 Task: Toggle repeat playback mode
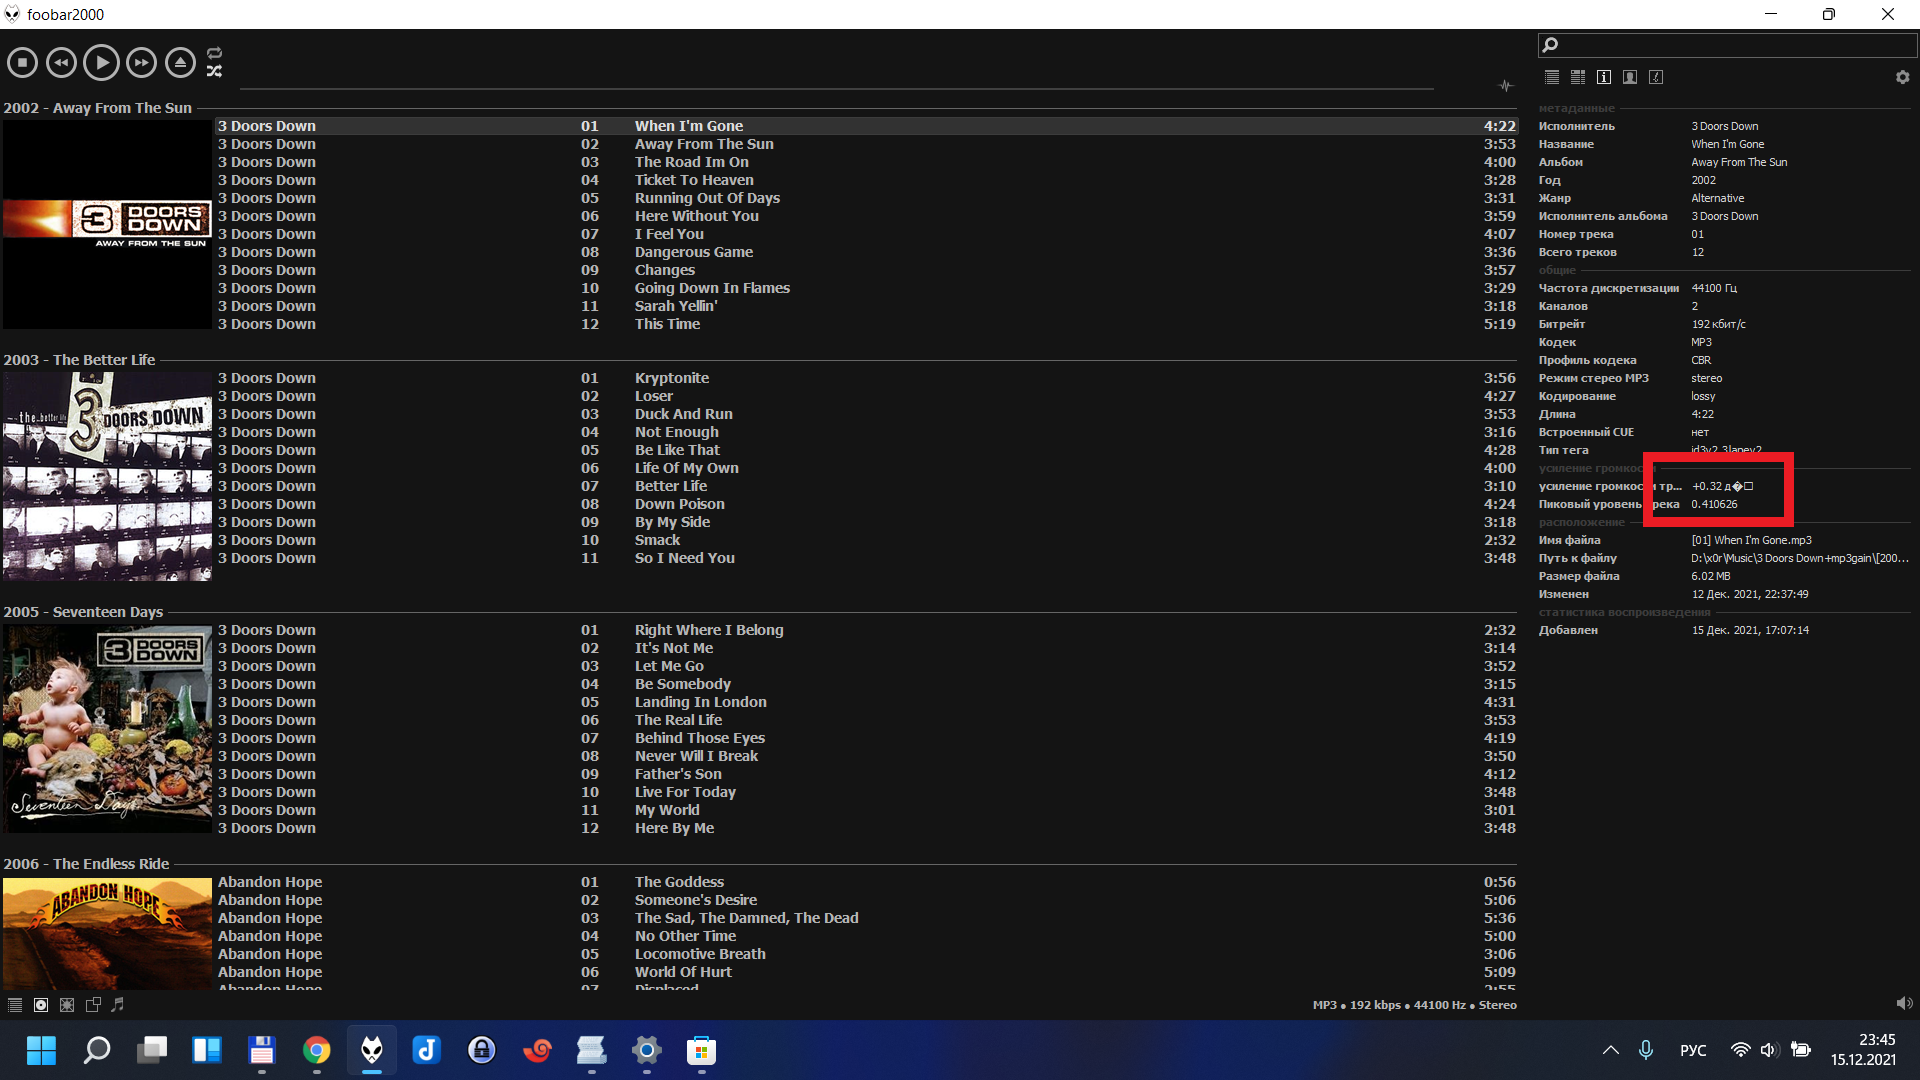tap(214, 53)
